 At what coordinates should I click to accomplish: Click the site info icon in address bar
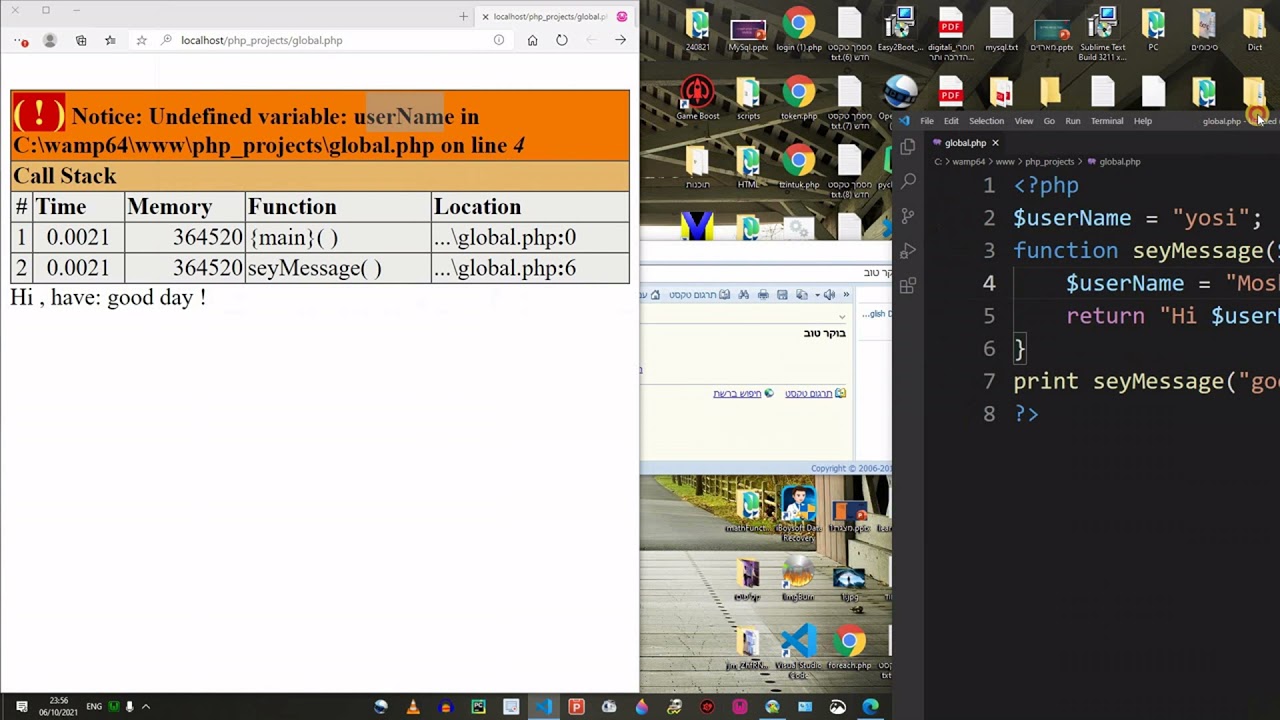click(x=498, y=40)
